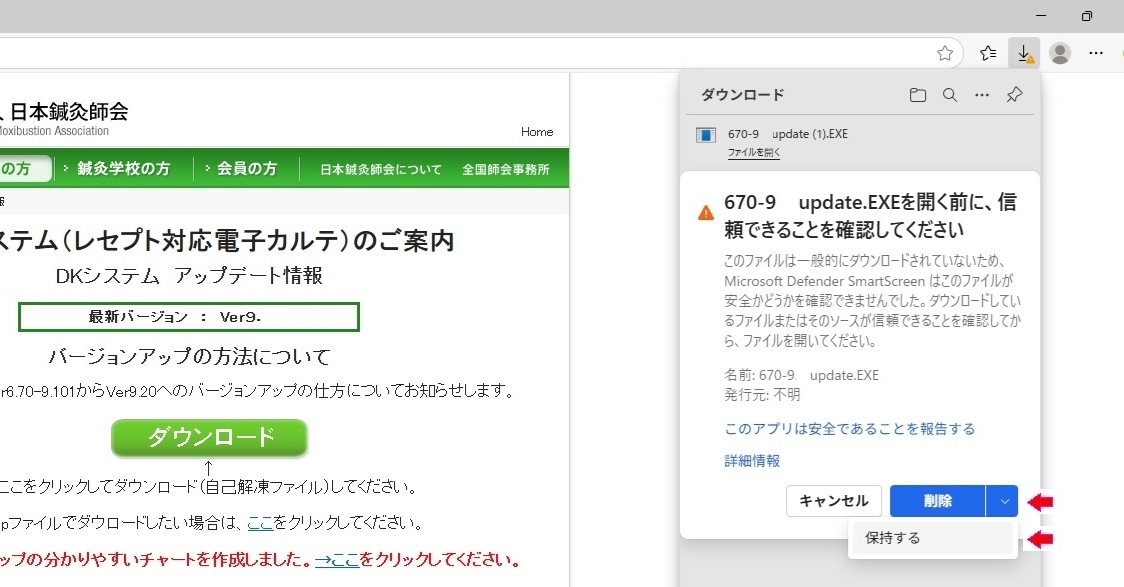Click ファイルを開く under the downloaded file
The image size is (1124, 587).
(x=754, y=153)
